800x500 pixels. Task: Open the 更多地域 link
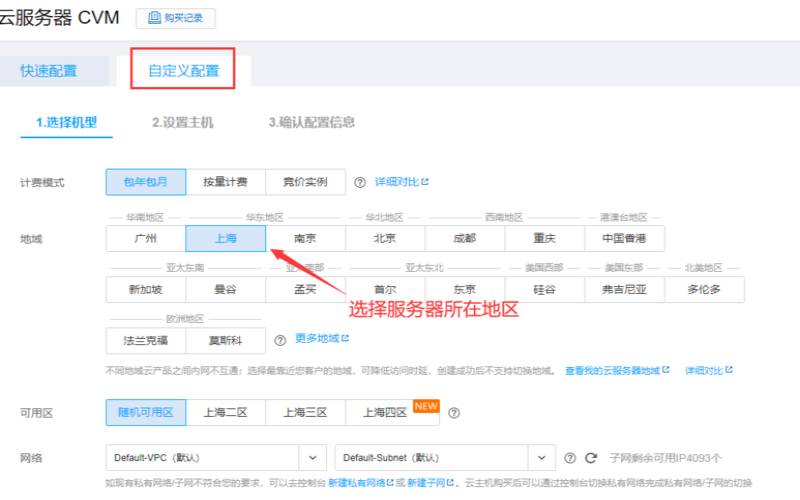coord(319,340)
